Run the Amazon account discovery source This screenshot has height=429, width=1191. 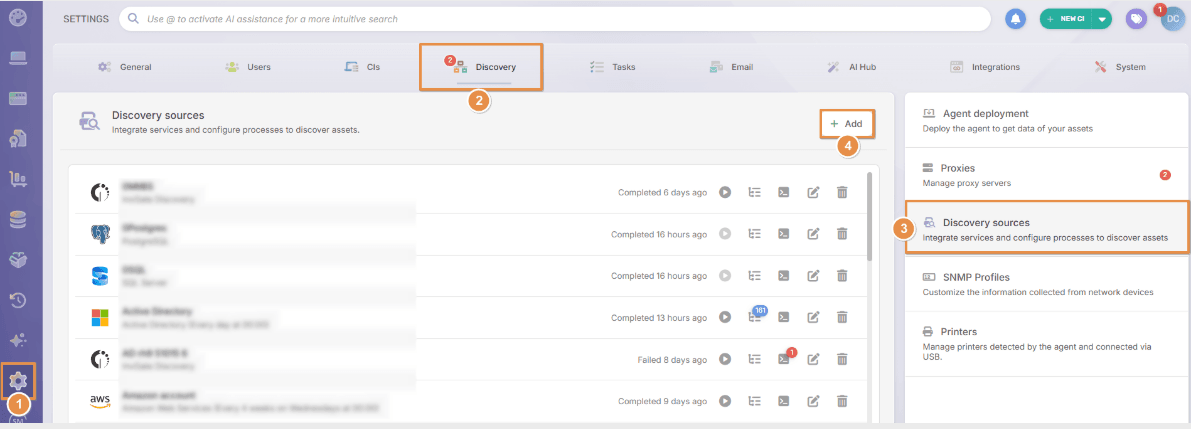point(725,400)
